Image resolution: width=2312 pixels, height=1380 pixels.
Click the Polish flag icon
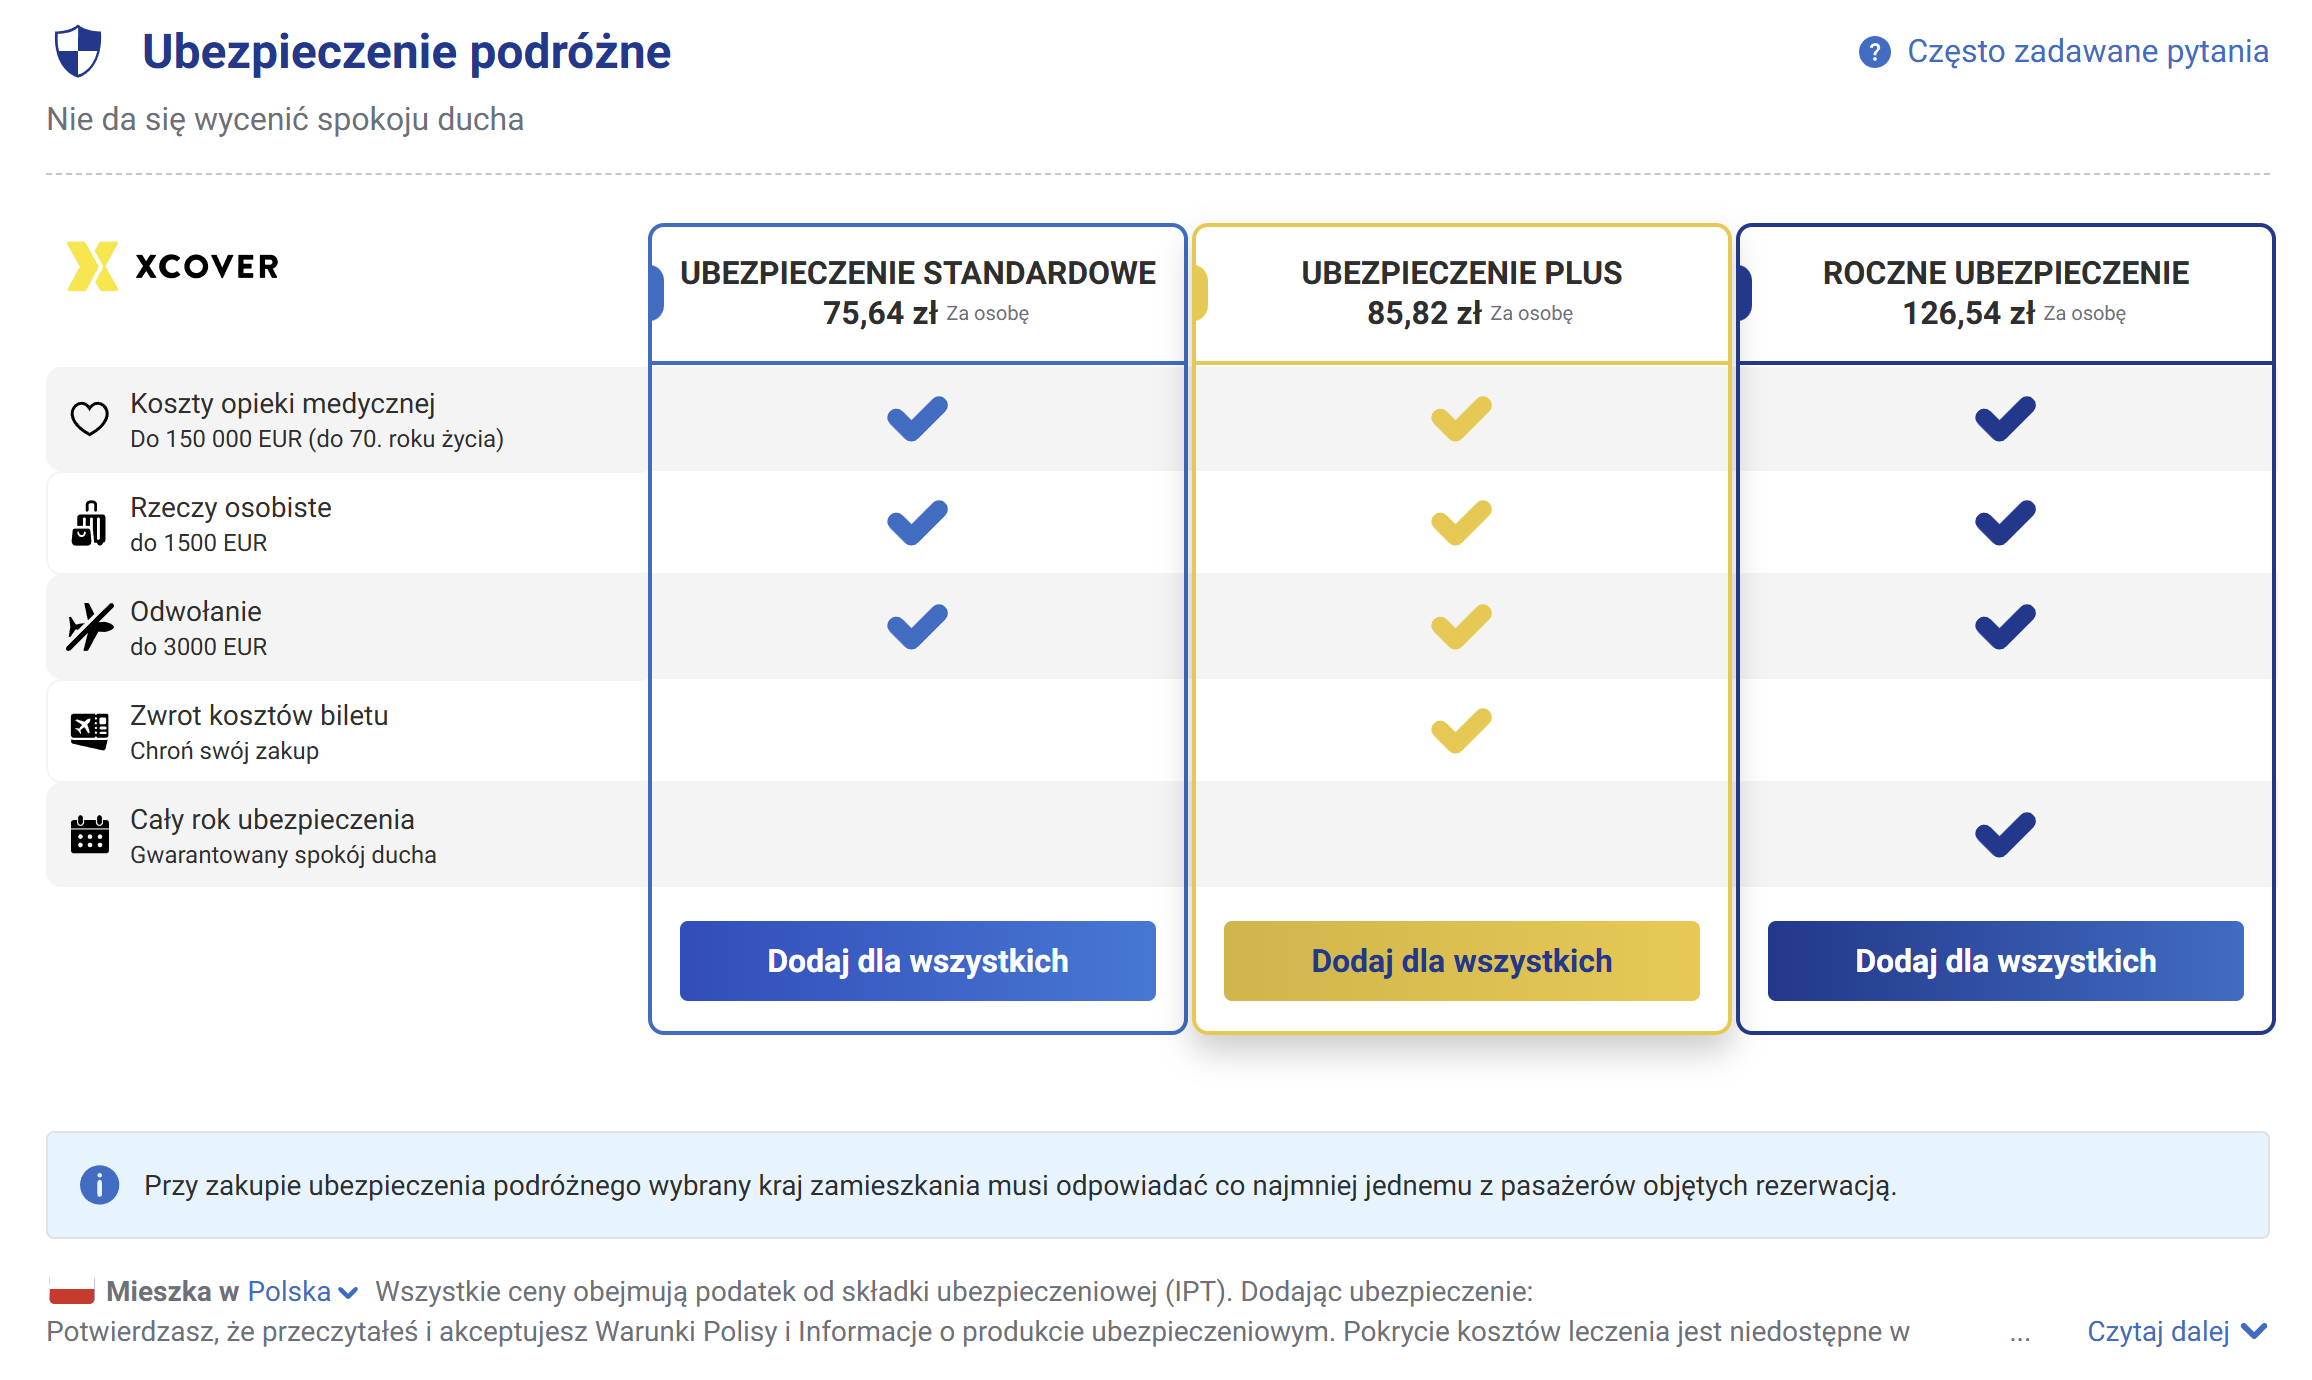(72, 1291)
